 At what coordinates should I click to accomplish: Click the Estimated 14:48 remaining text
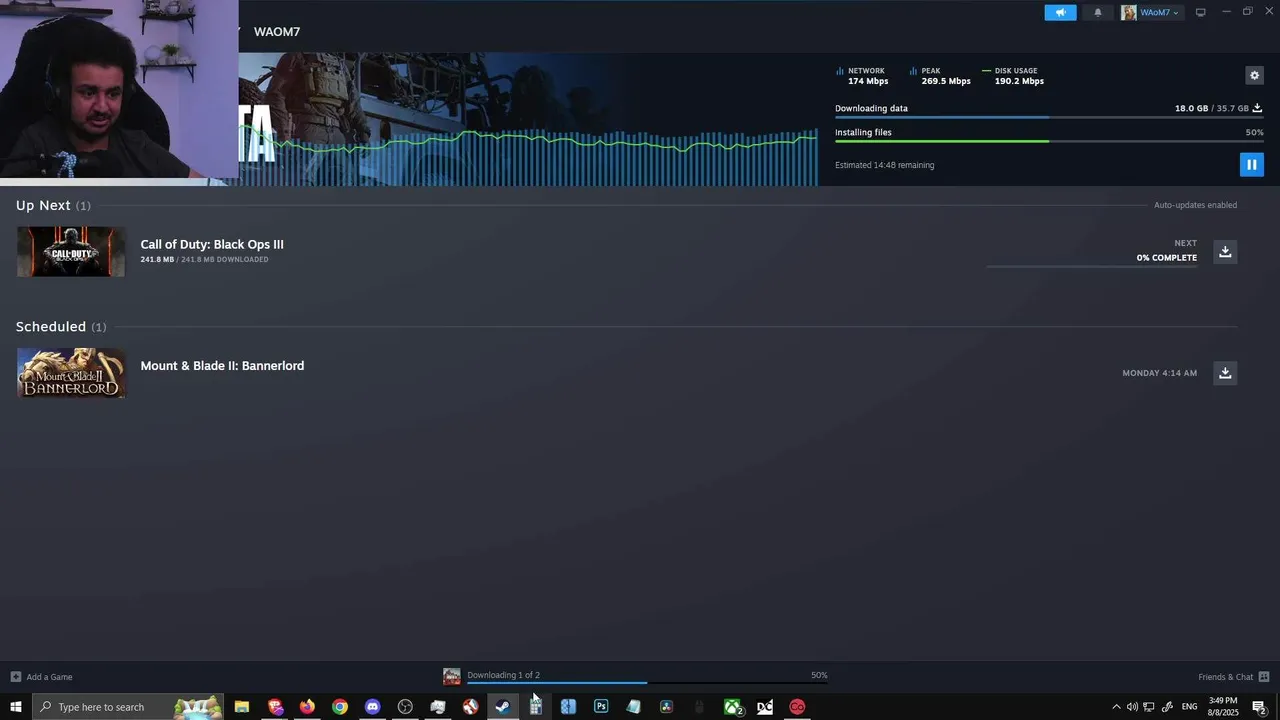point(884,165)
